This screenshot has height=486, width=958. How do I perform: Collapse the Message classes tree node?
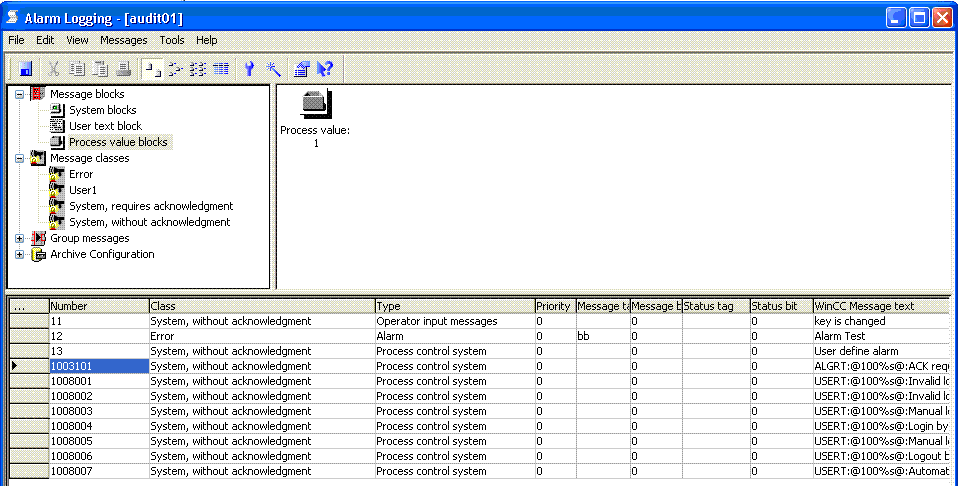point(20,158)
